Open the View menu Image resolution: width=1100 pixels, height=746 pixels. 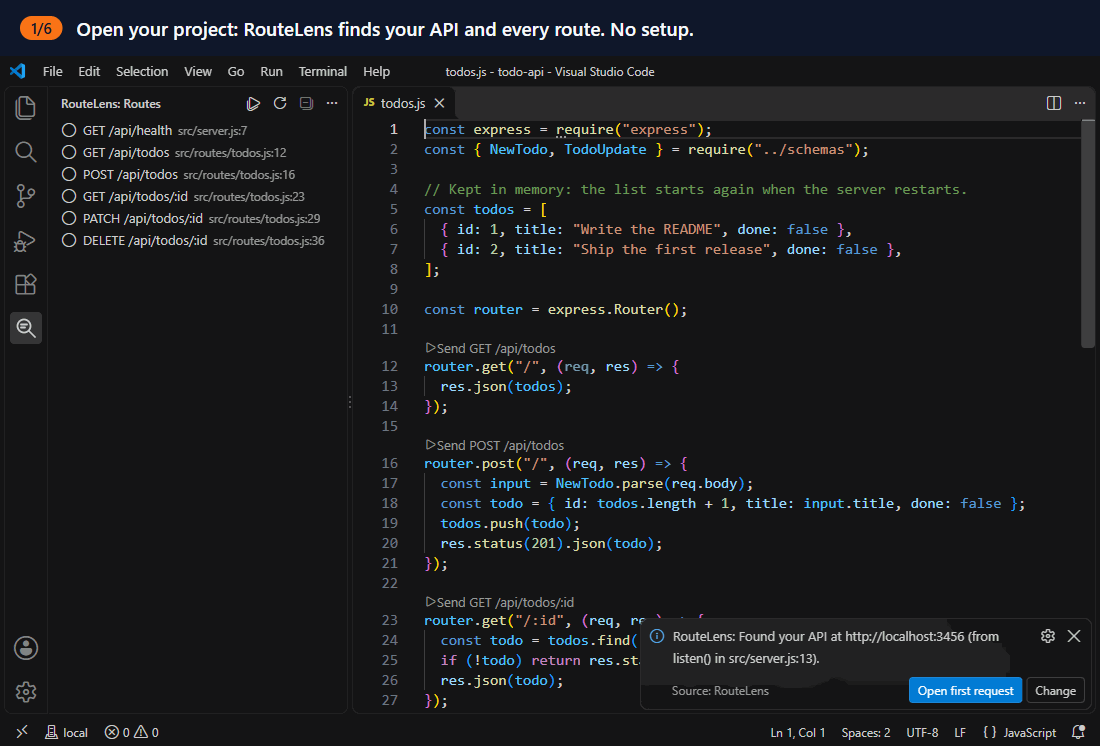click(x=198, y=72)
